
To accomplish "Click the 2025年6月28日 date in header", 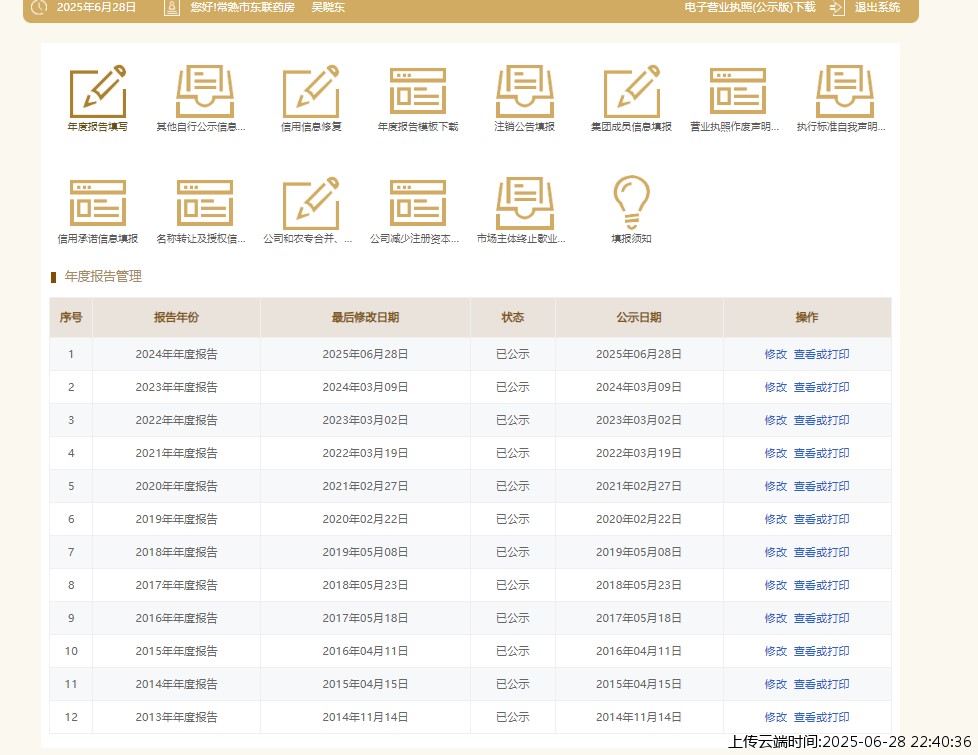I will pos(96,7).
